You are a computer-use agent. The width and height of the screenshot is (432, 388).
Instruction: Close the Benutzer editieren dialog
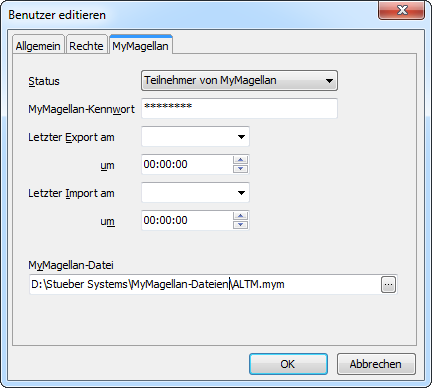pyautogui.click(x=402, y=10)
